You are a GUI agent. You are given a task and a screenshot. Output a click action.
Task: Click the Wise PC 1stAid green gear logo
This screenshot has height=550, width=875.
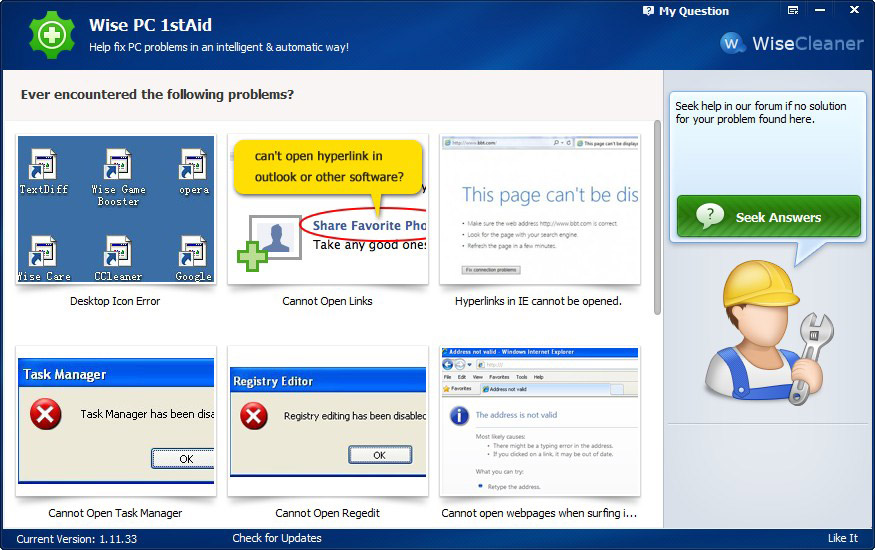51,35
